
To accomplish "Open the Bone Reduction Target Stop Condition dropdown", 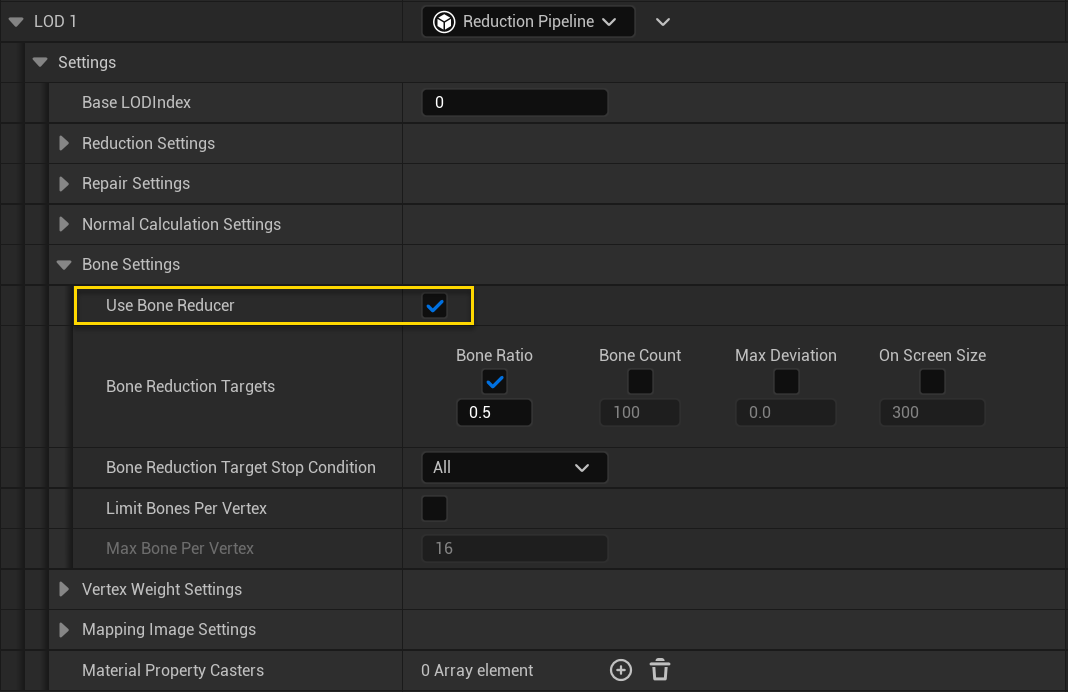I will [x=514, y=467].
